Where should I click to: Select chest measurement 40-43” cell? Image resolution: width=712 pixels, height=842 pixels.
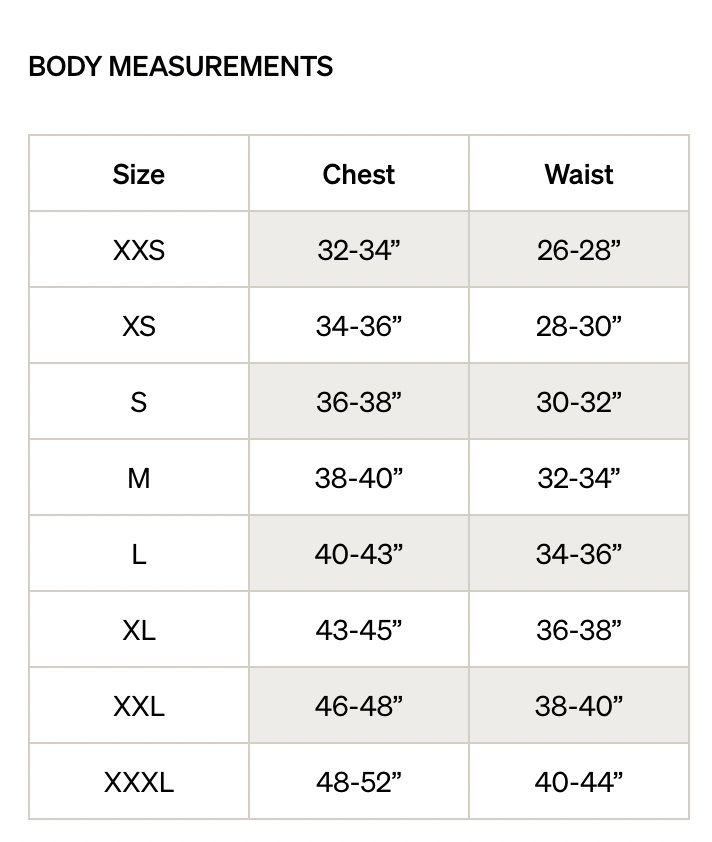[359, 554]
